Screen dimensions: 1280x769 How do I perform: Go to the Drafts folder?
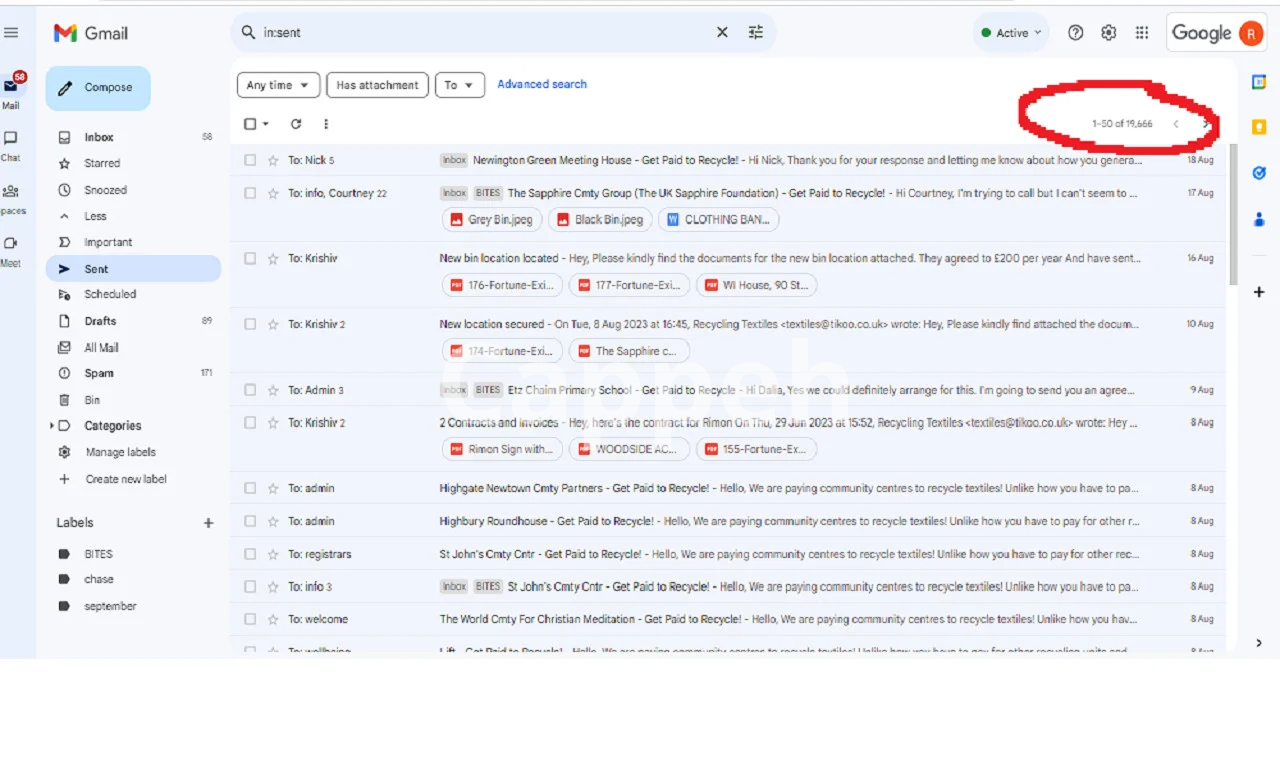(100, 321)
